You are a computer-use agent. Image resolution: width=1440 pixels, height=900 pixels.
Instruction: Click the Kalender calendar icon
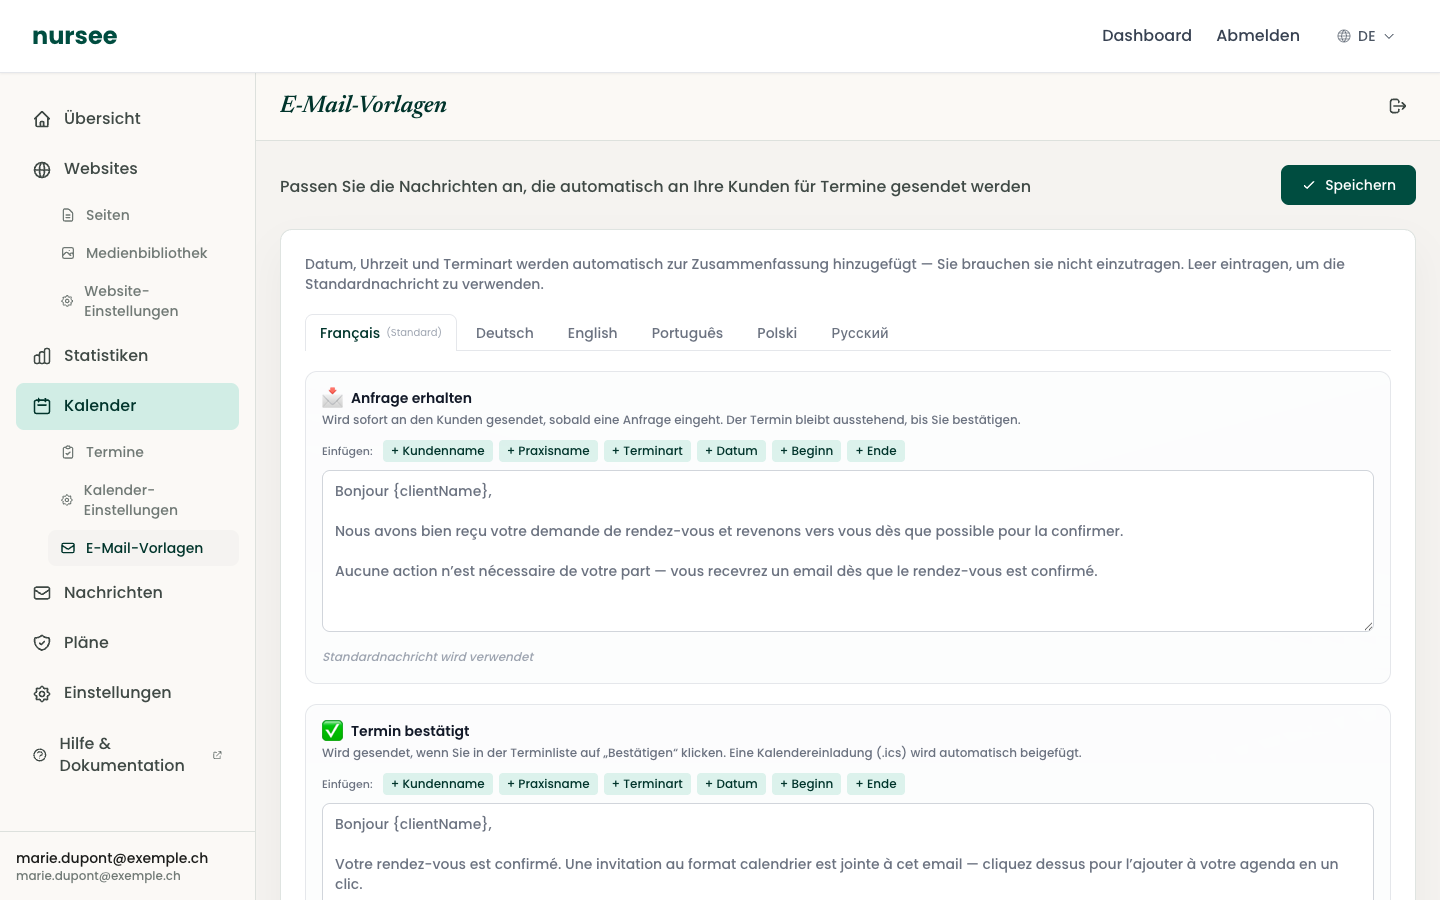(42, 406)
